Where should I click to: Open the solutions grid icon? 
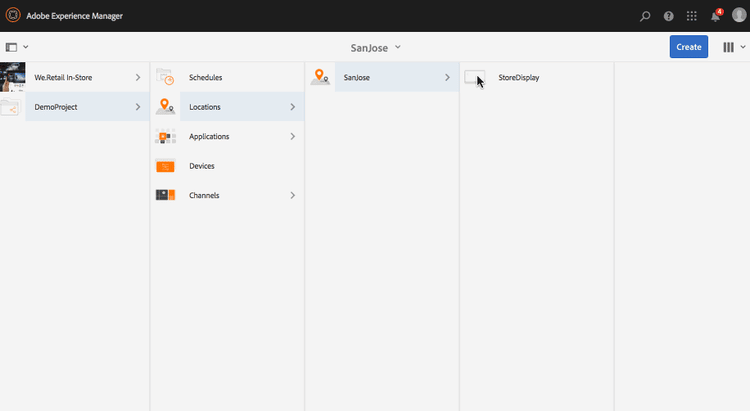pos(692,16)
